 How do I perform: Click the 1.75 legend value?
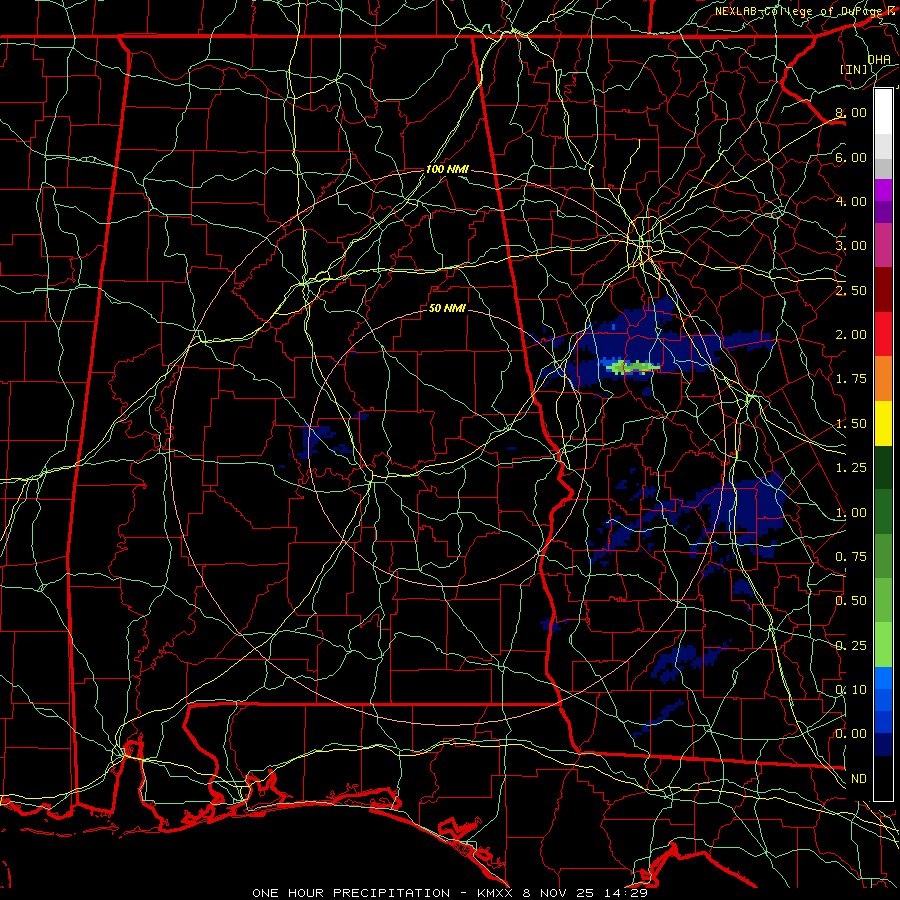[851, 379]
